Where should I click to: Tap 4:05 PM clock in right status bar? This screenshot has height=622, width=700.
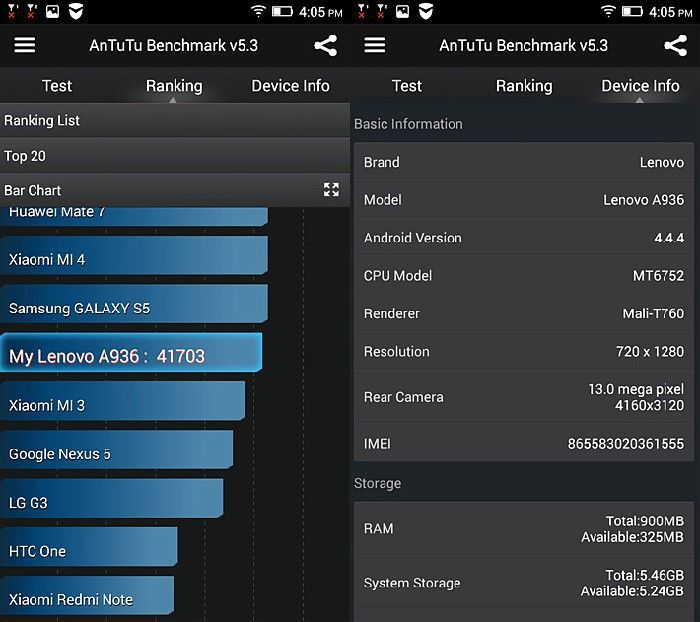pos(671,12)
